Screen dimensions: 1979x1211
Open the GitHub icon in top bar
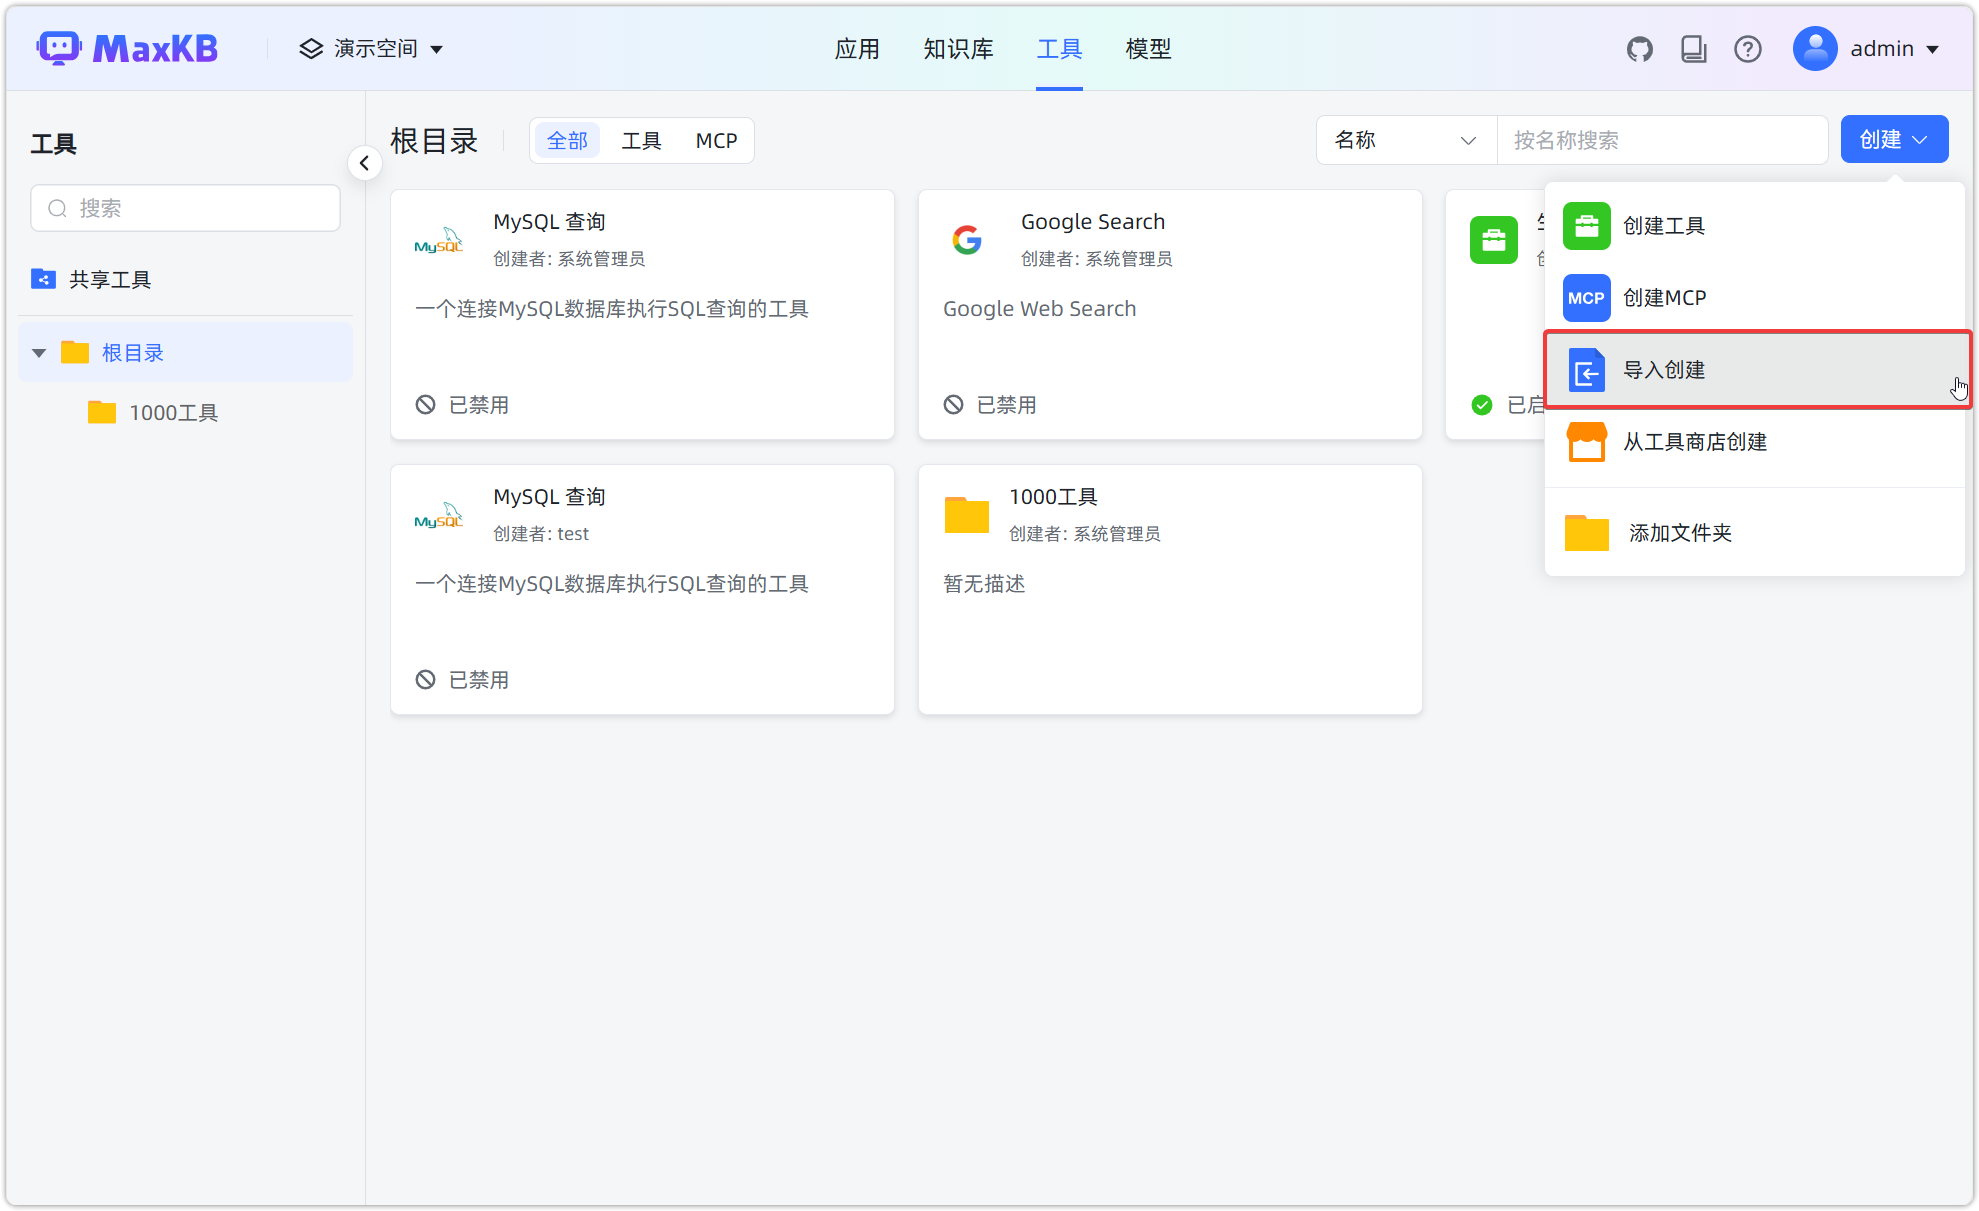coord(1639,48)
